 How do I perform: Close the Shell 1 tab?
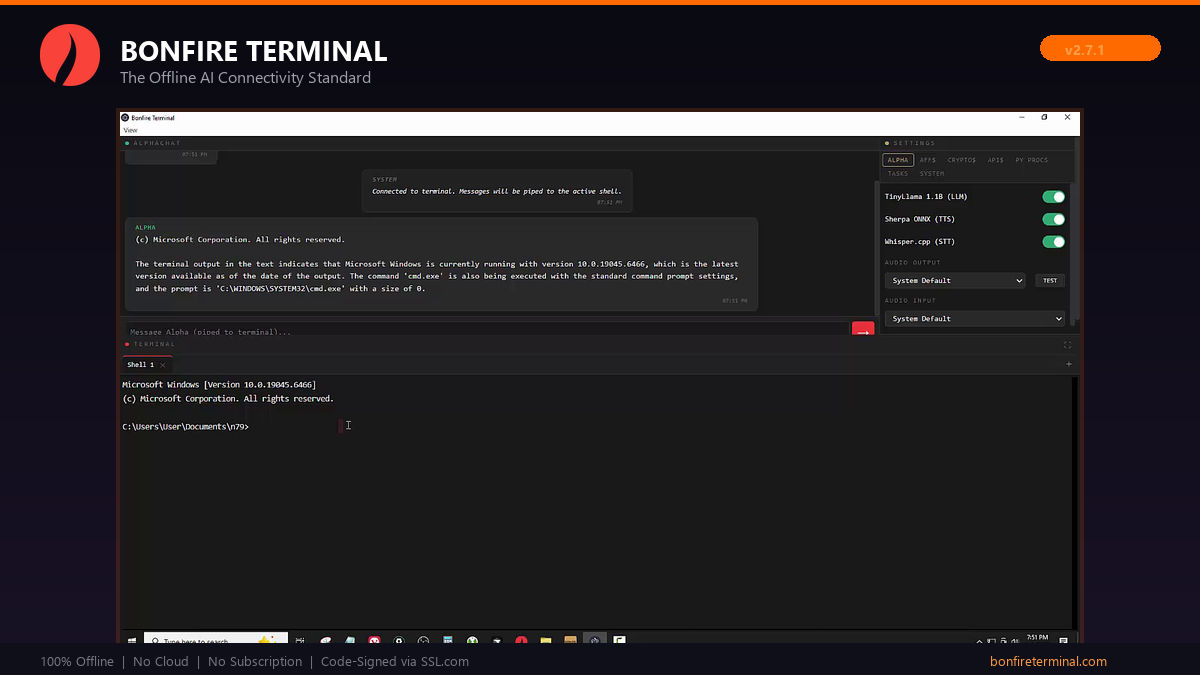click(x=163, y=365)
